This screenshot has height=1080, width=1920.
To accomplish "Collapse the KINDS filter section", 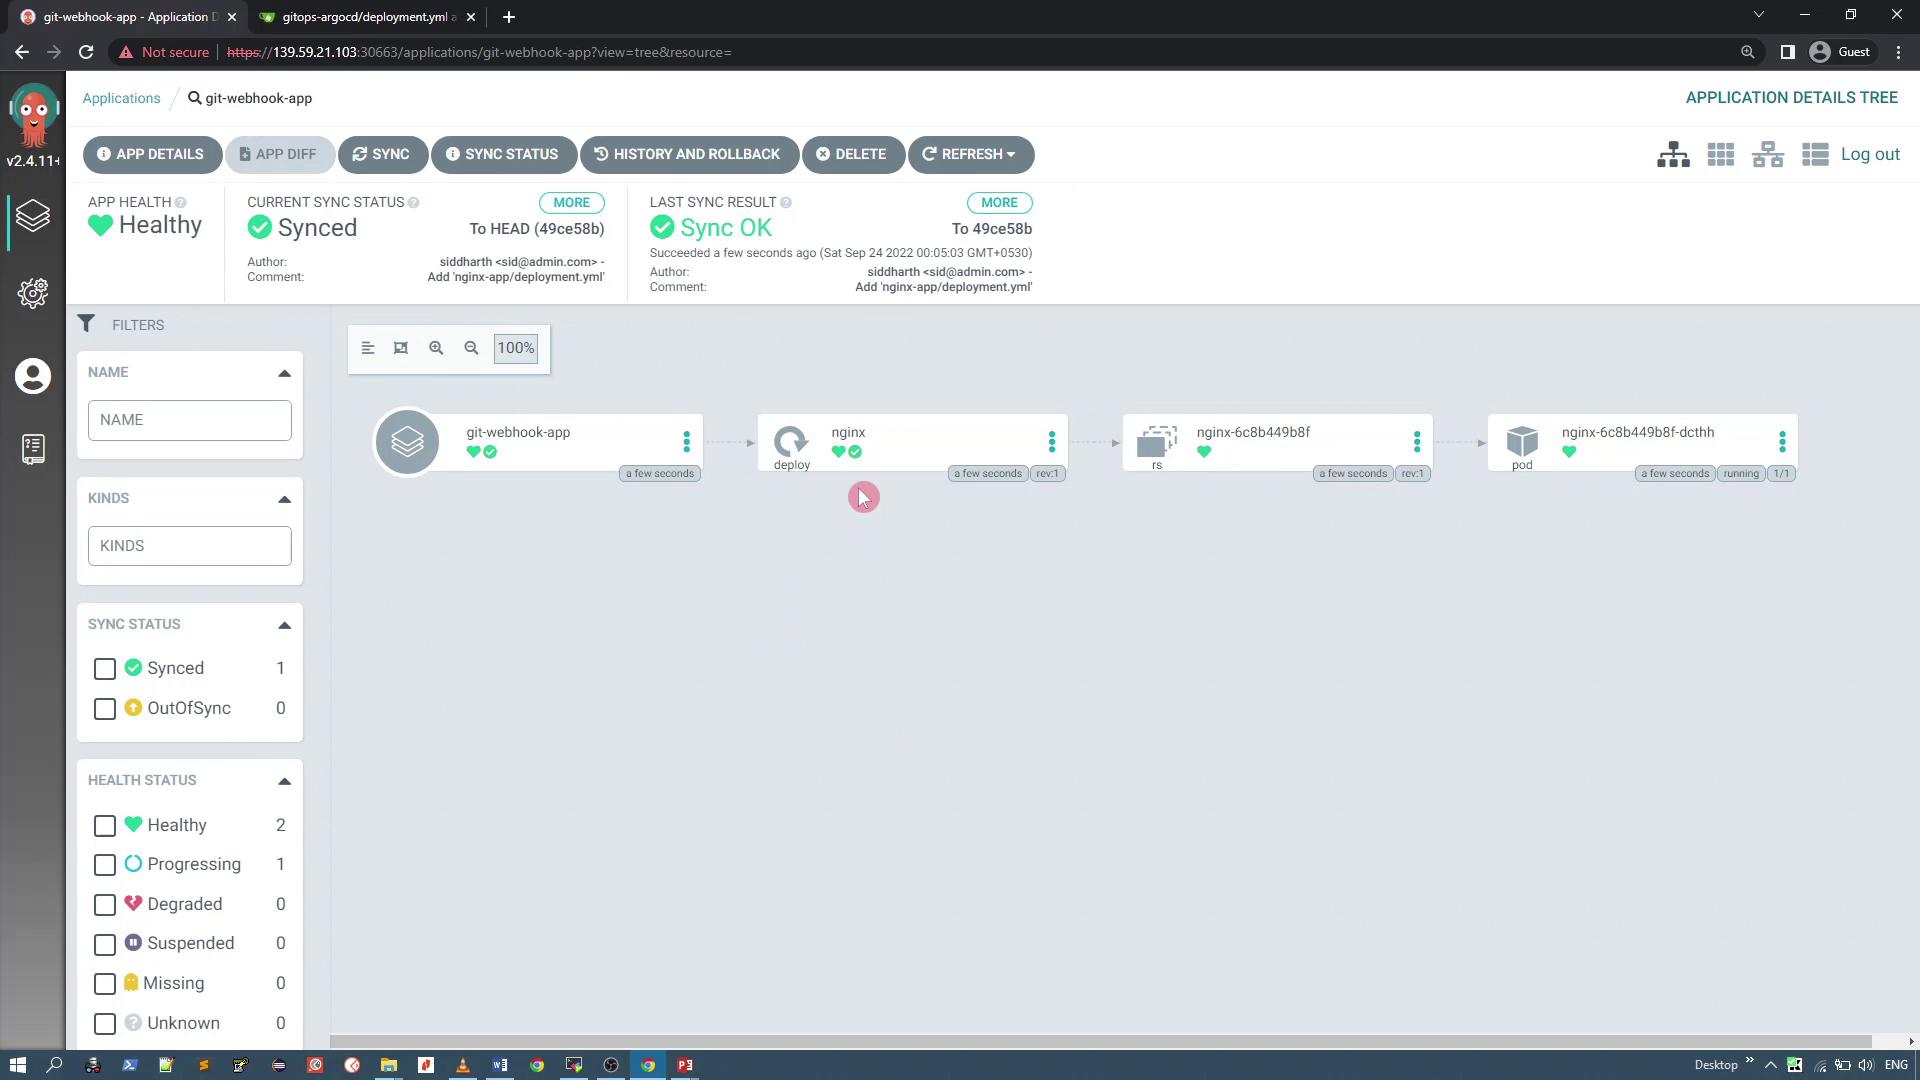I will (284, 499).
